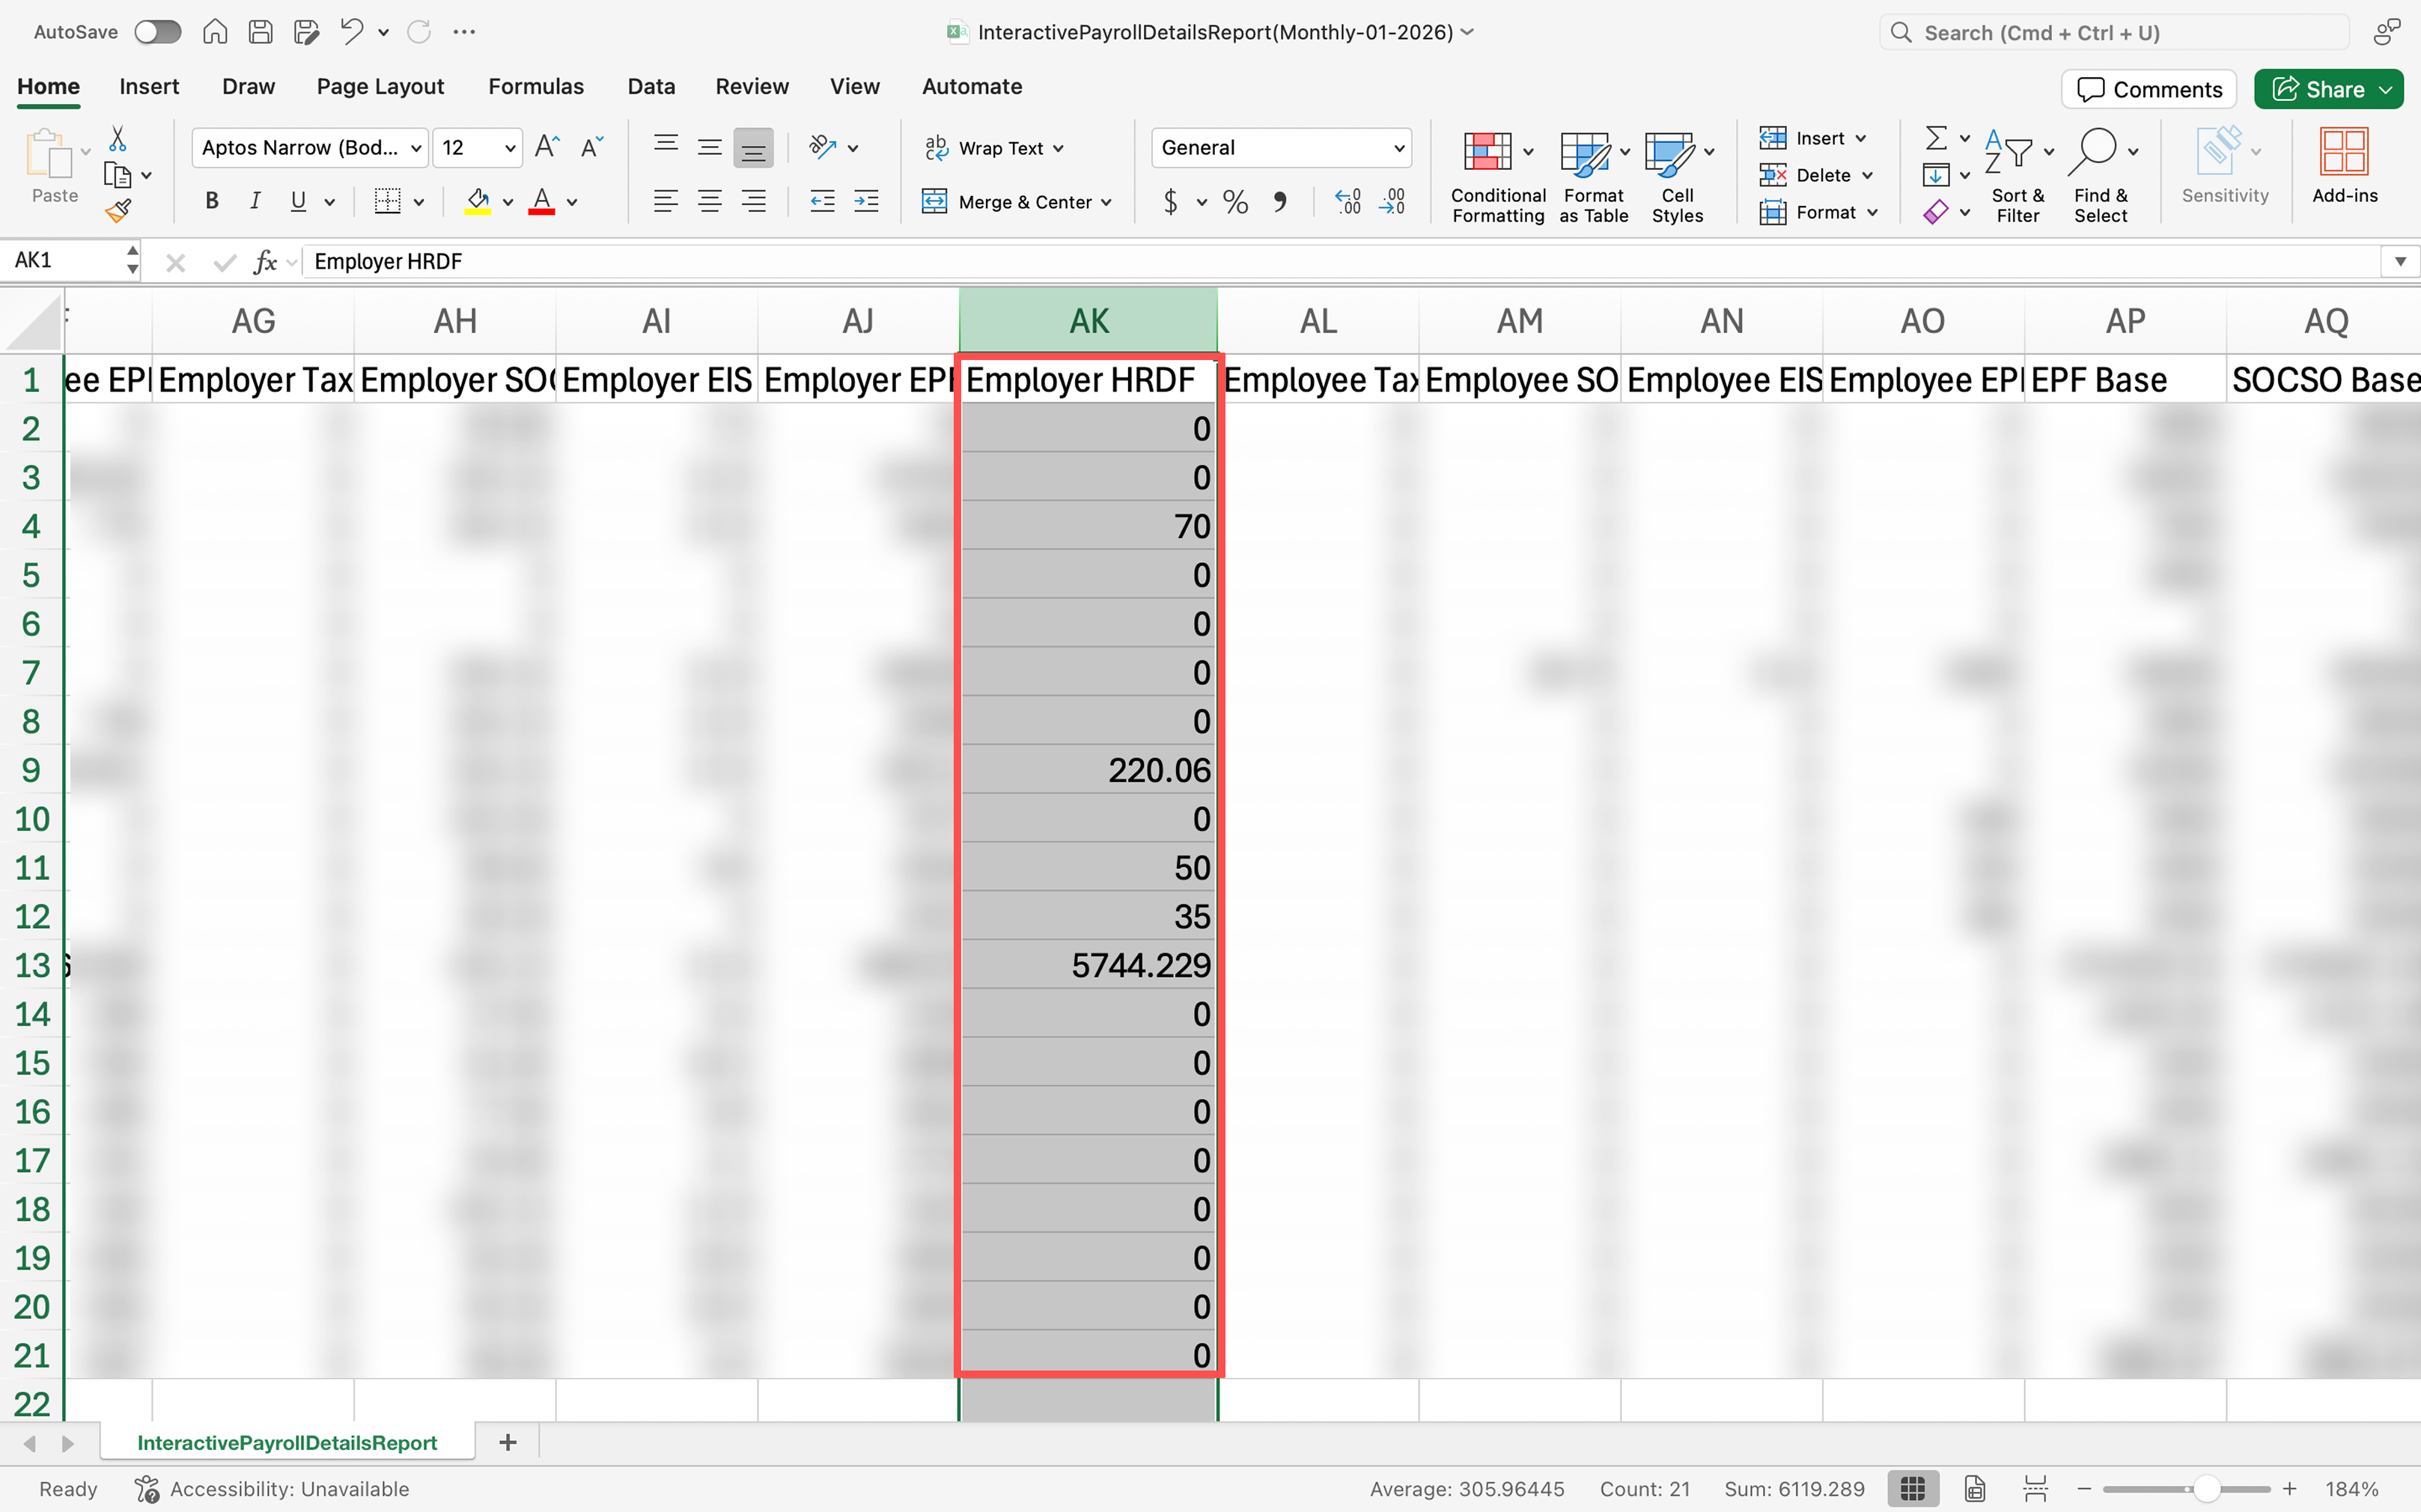Image resolution: width=2421 pixels, height=1512 pixels.
Task: Switch to Page Layout view in status bar
Action: (1975, 1489)
